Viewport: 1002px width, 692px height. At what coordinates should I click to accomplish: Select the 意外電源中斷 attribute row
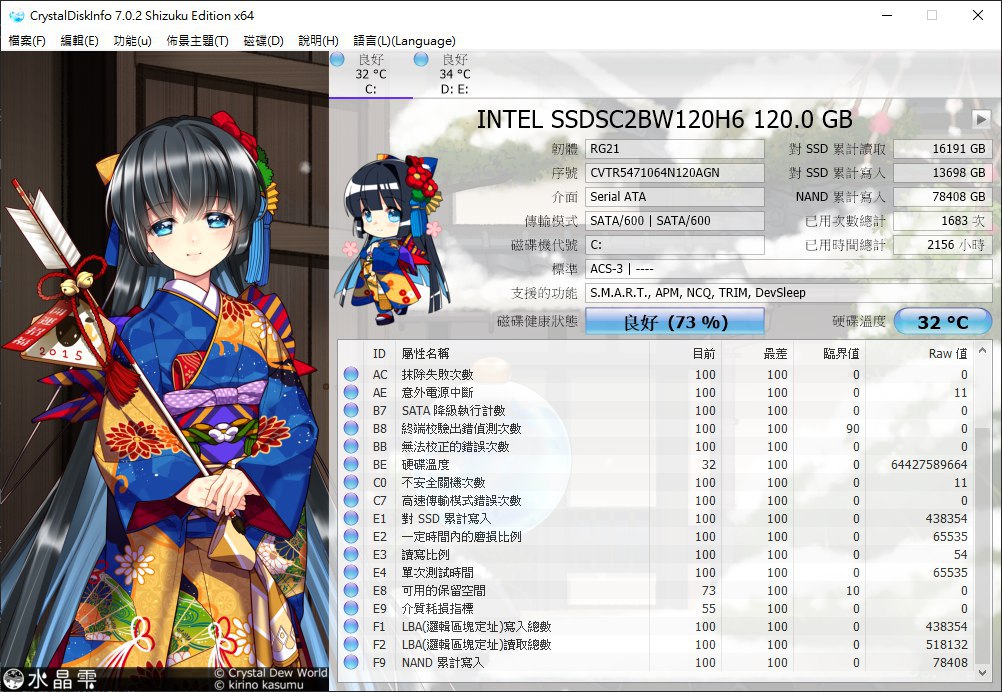(x=656, y=392)
